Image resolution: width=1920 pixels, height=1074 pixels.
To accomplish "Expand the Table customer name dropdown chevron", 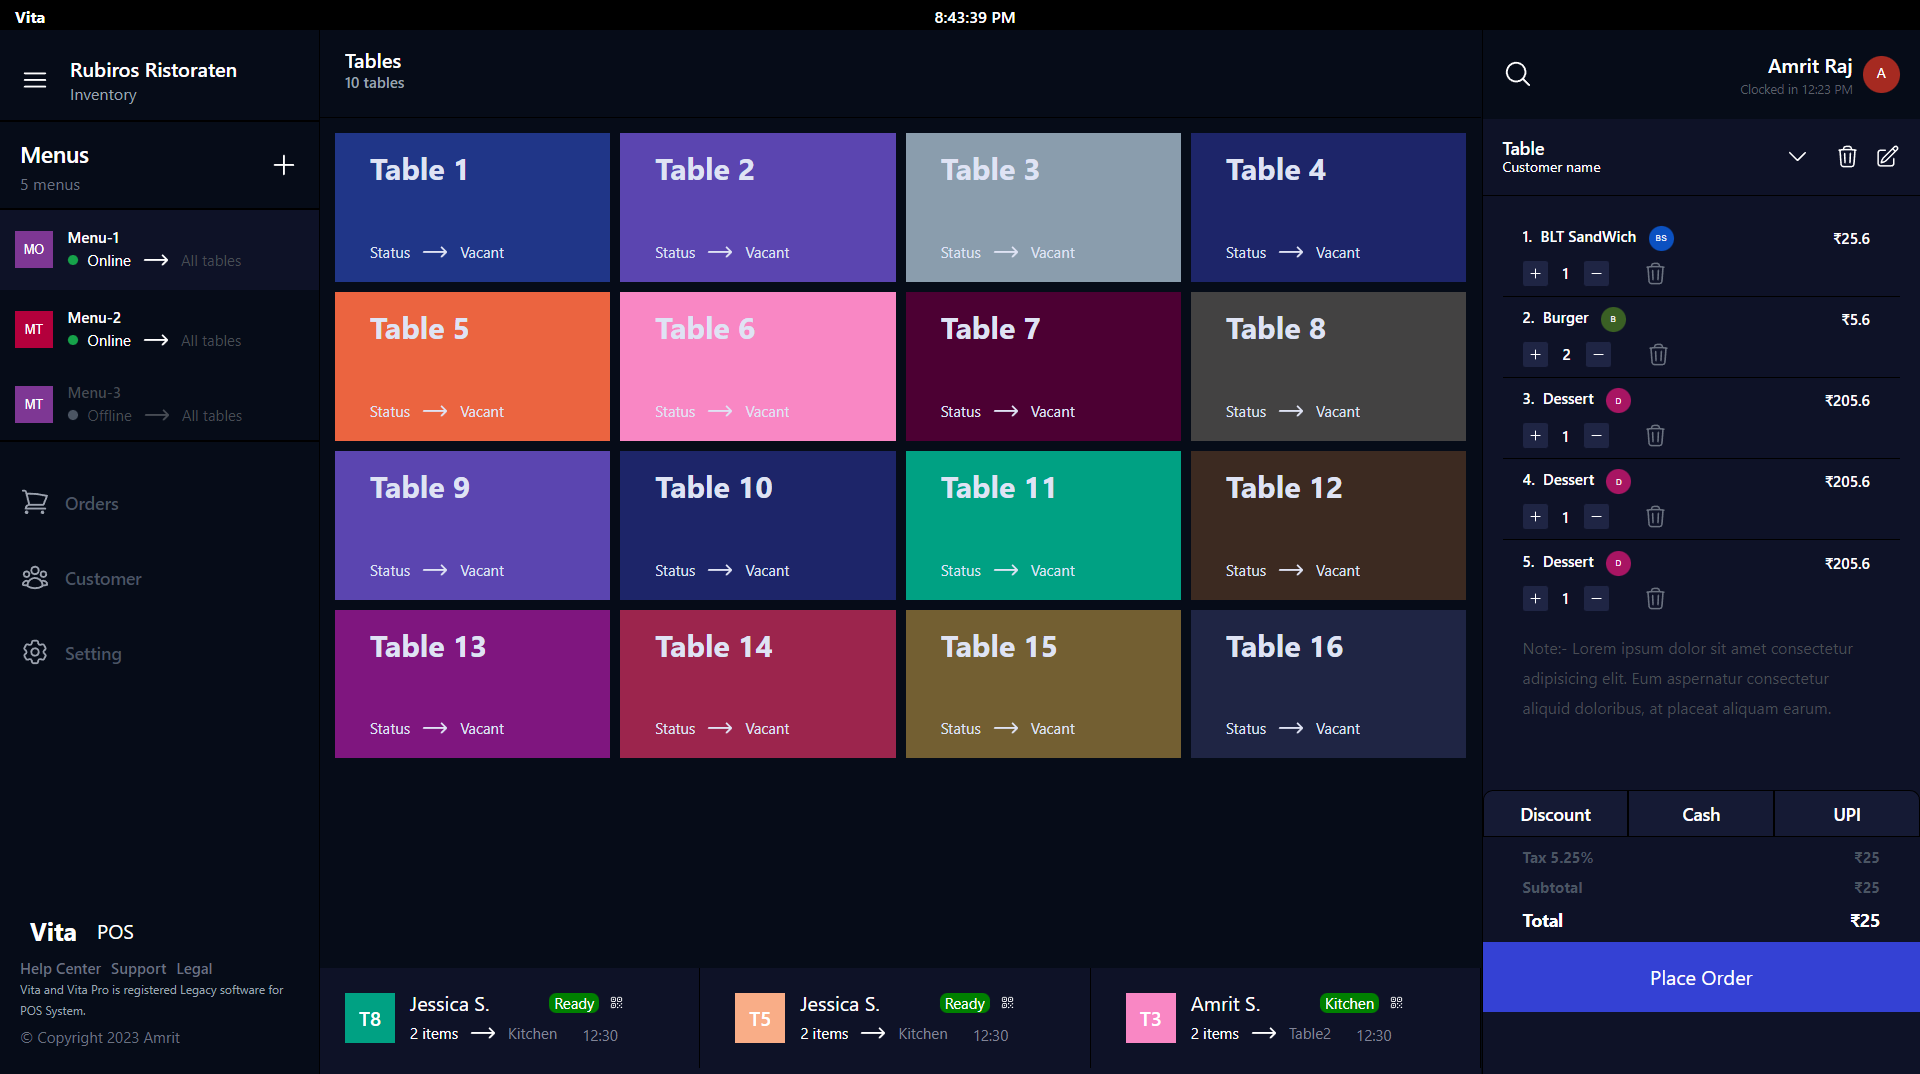I will coord(1797,157).
